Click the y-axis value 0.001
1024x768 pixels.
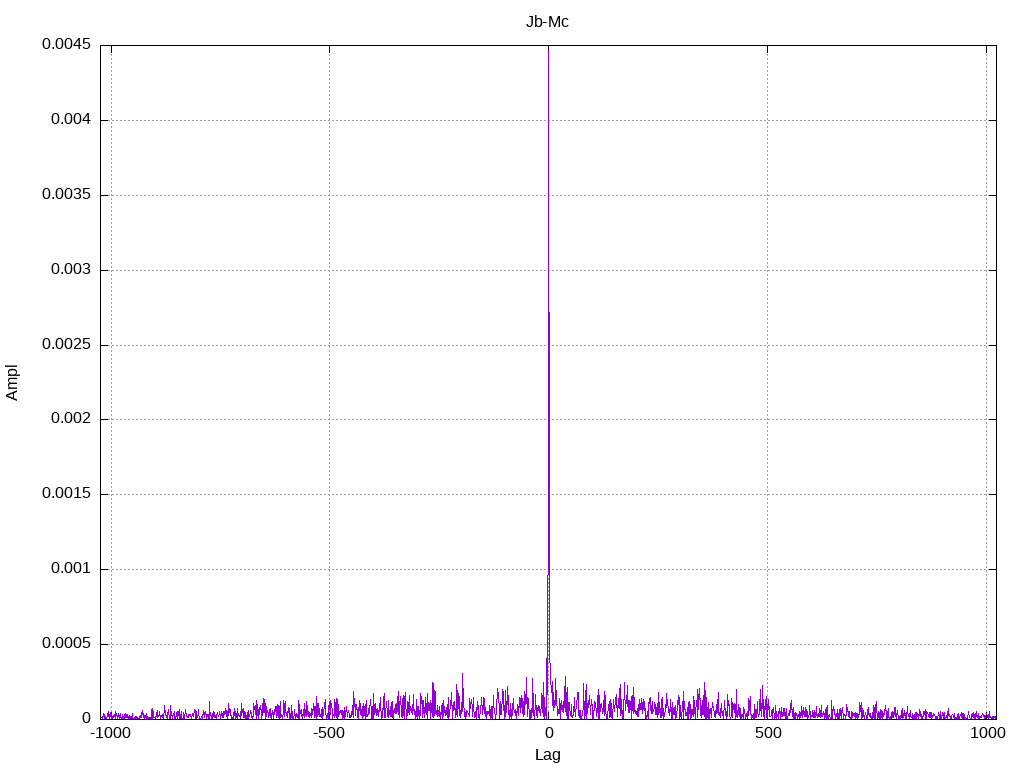(71, 568)
